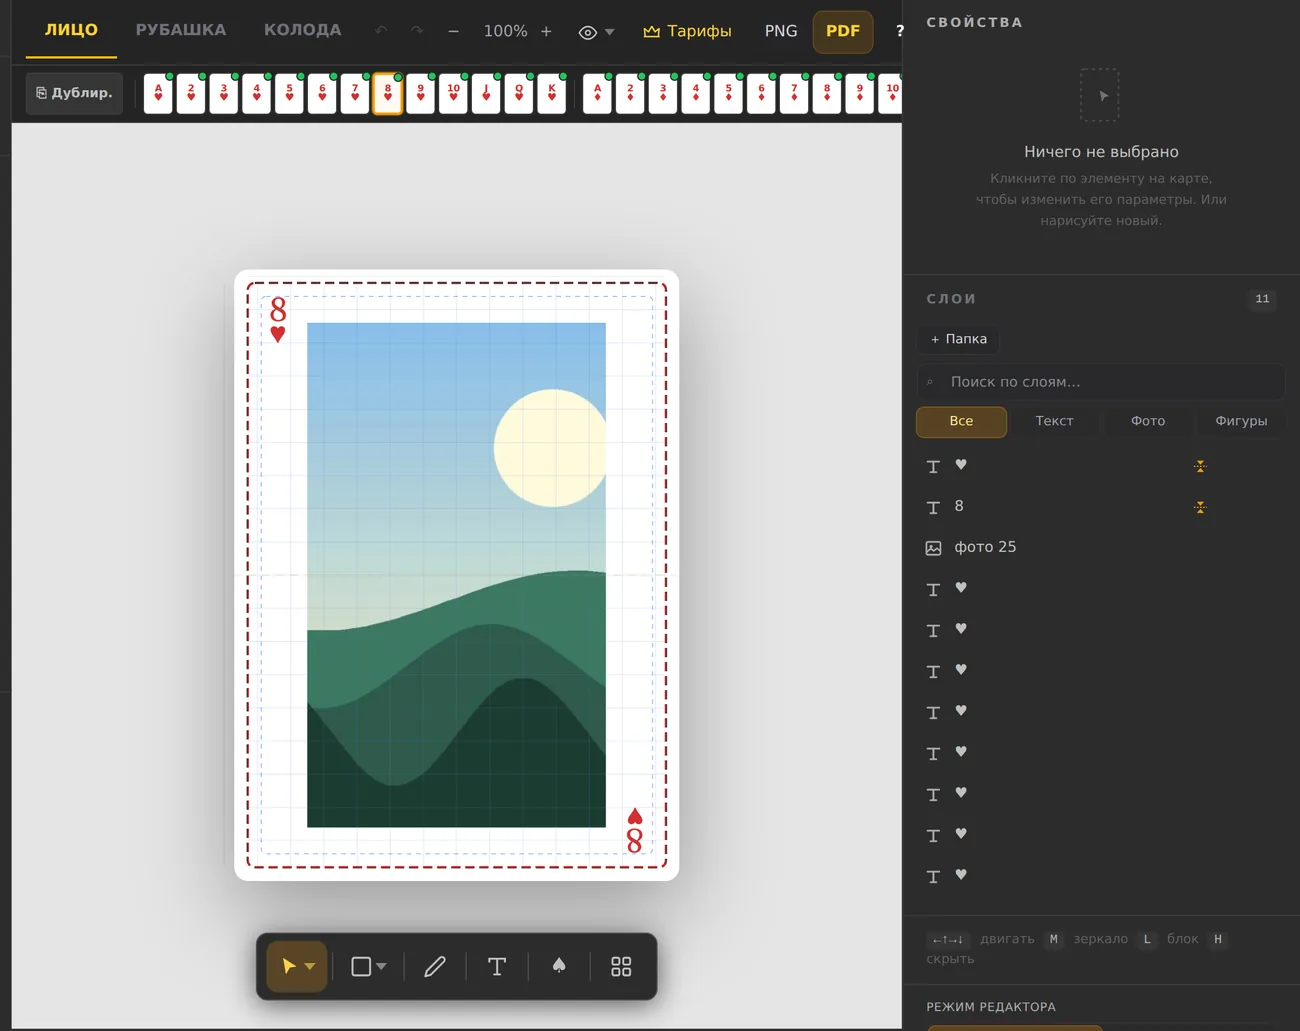This screenshot has width=1300, height=1031.
Task: Filter layers by Фото
Action: coord(1148,421)
